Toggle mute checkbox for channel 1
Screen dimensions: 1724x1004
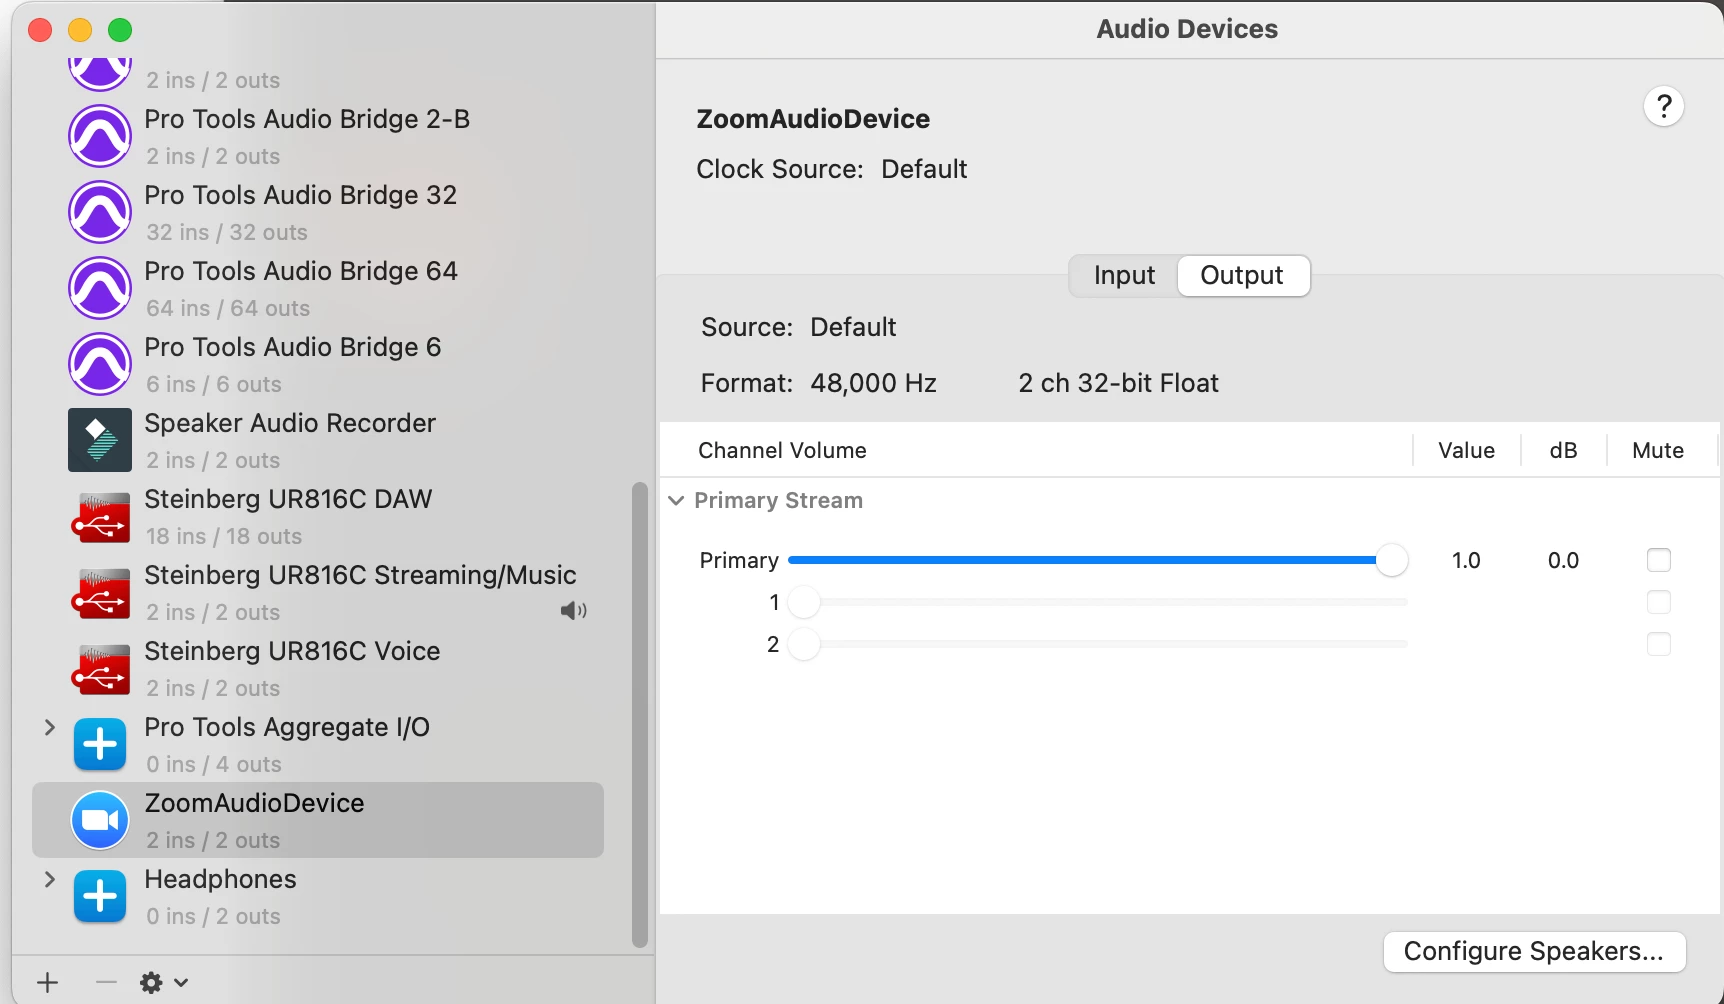coord(1659,602)
